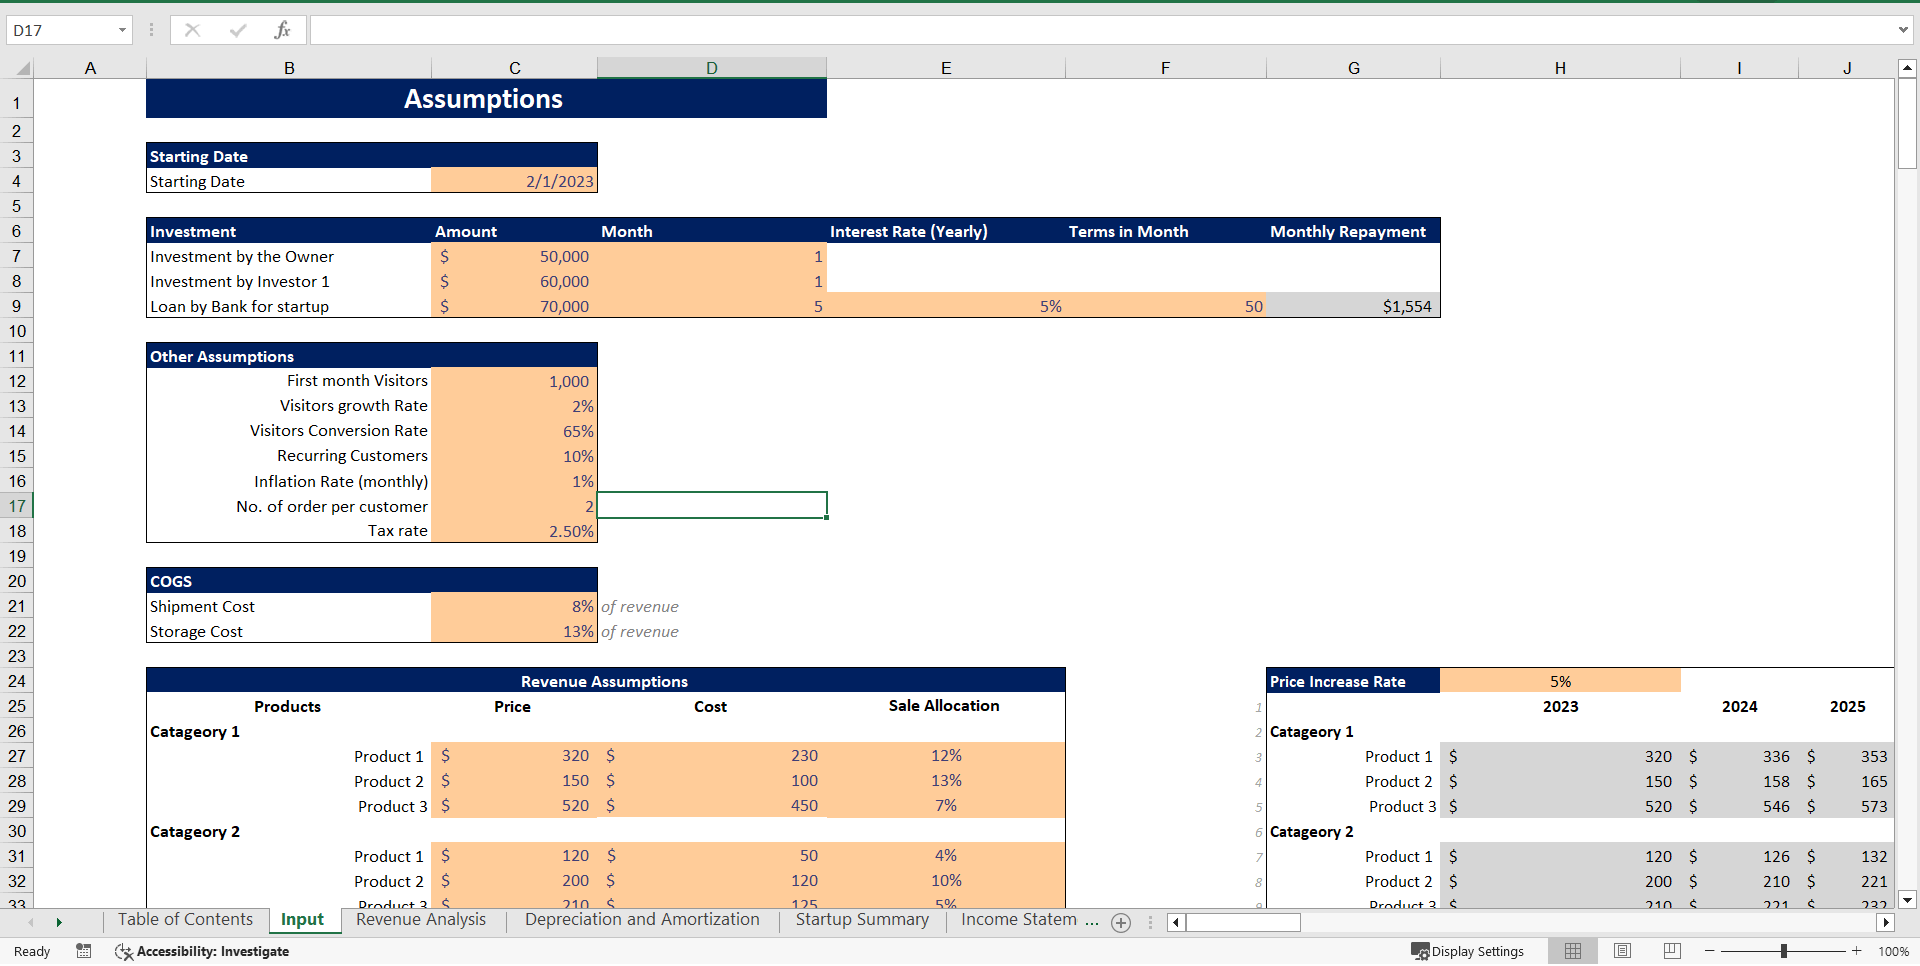Expand the formula bar with its chevron
This screenshot has height=966, width=1920.
[x=1904, y=30]
